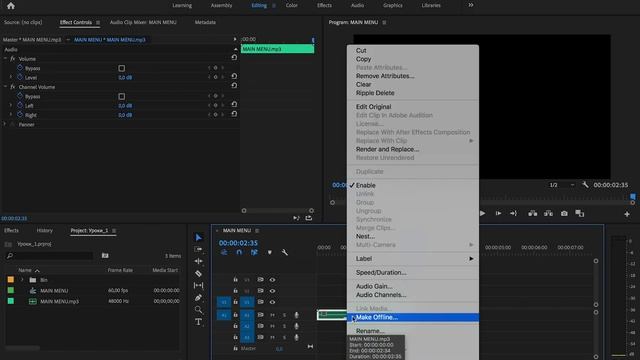The height and width of the screenshot is (360, 640).
Task: Select the Type tool
Action: pos(198,322)
